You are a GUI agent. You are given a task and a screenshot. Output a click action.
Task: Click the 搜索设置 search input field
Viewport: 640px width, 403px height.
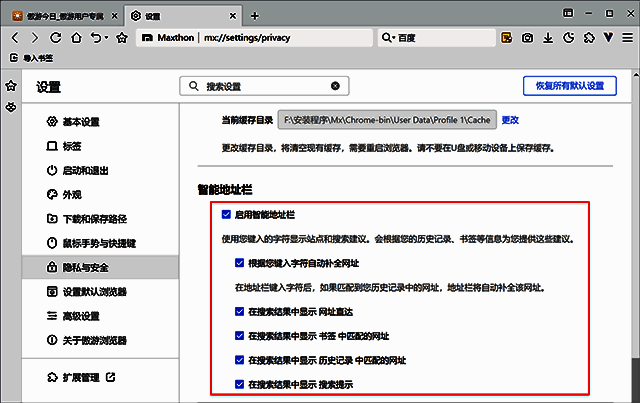(x=260, y=86)
